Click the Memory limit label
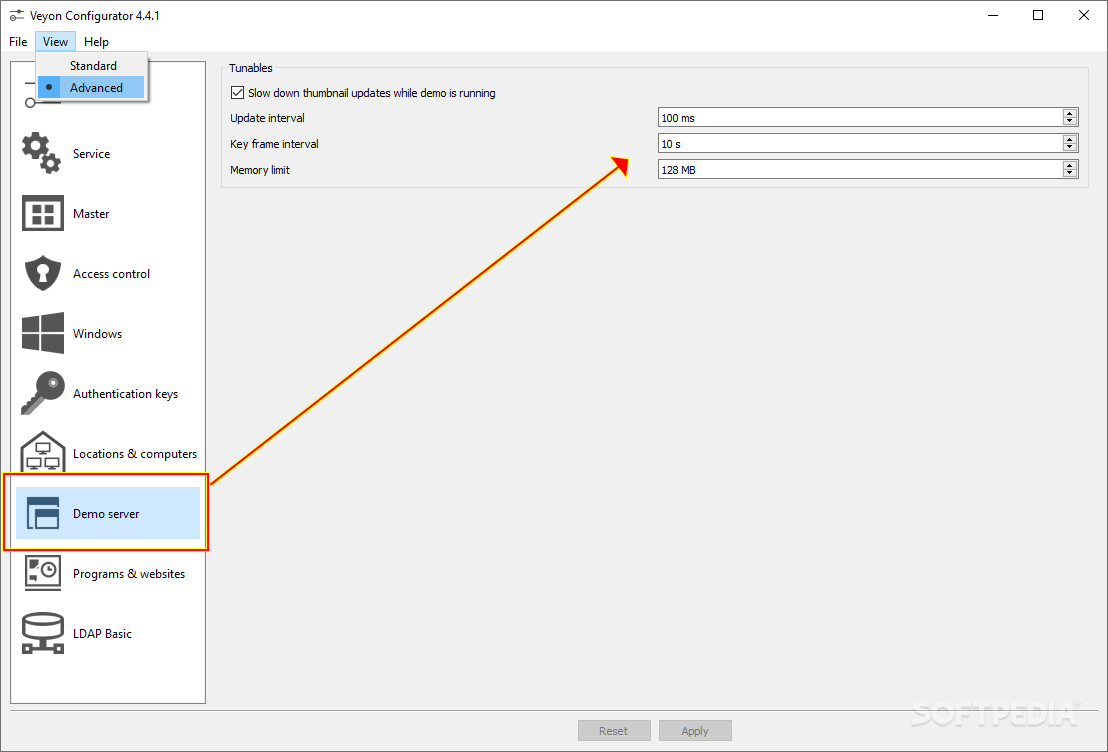The image size is (1108, 752). click(260, 170)
